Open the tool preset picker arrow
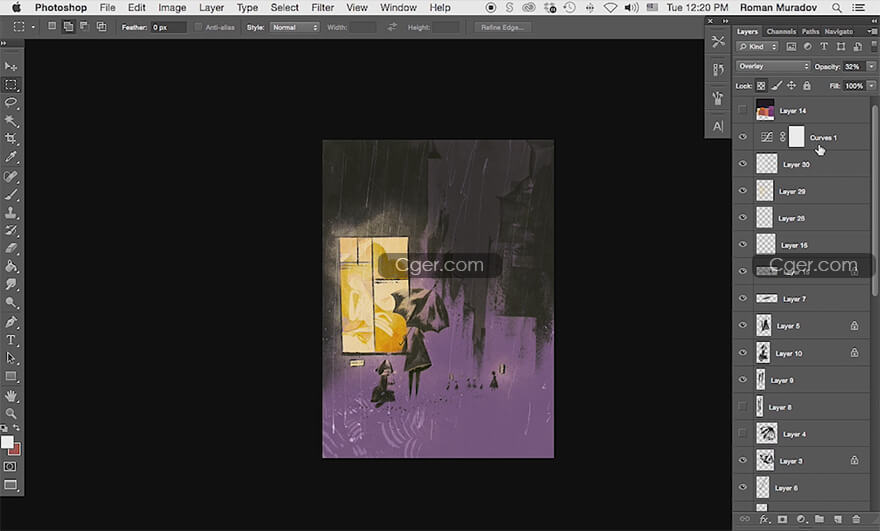 coord(33,27)
